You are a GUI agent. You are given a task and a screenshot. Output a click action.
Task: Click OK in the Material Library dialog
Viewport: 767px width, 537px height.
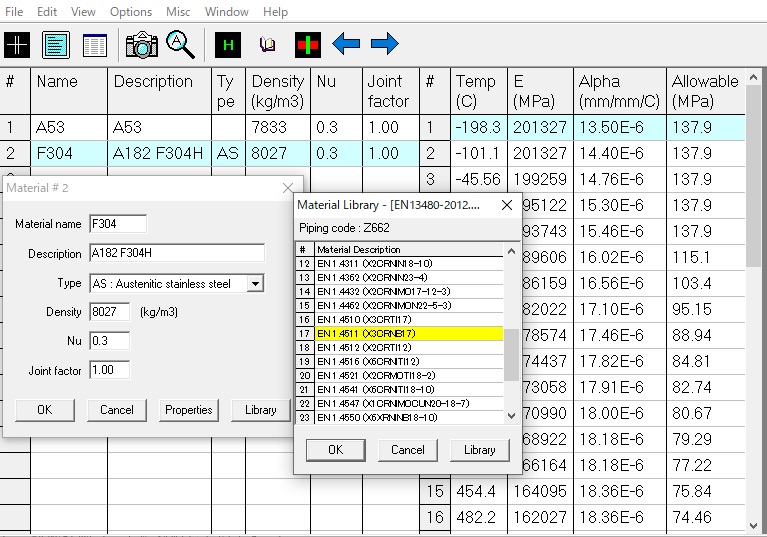336,450
